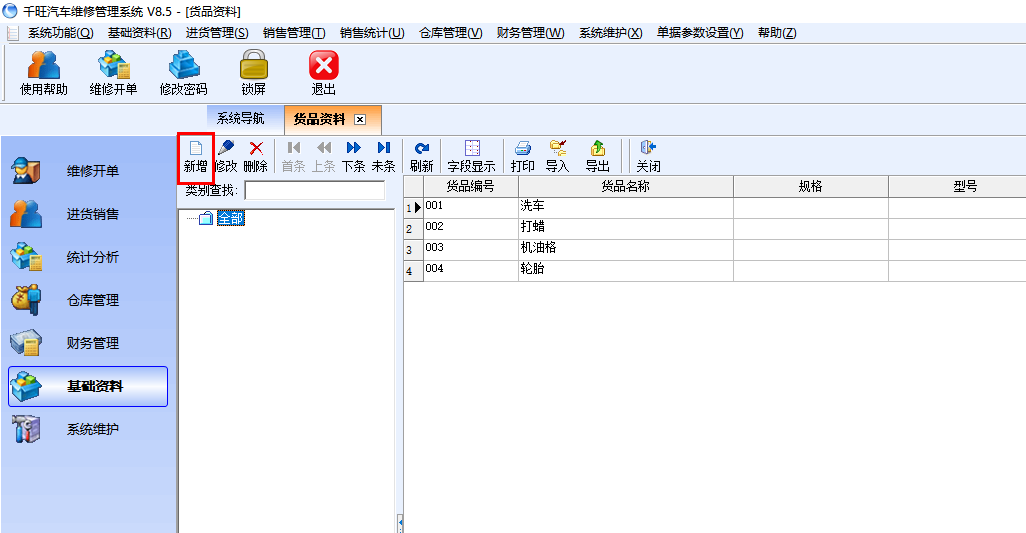Image resolution: width=1026 pixels, height=533 pixels.
Task: Select row 003 机油格 in table
Action: point(715,249)
